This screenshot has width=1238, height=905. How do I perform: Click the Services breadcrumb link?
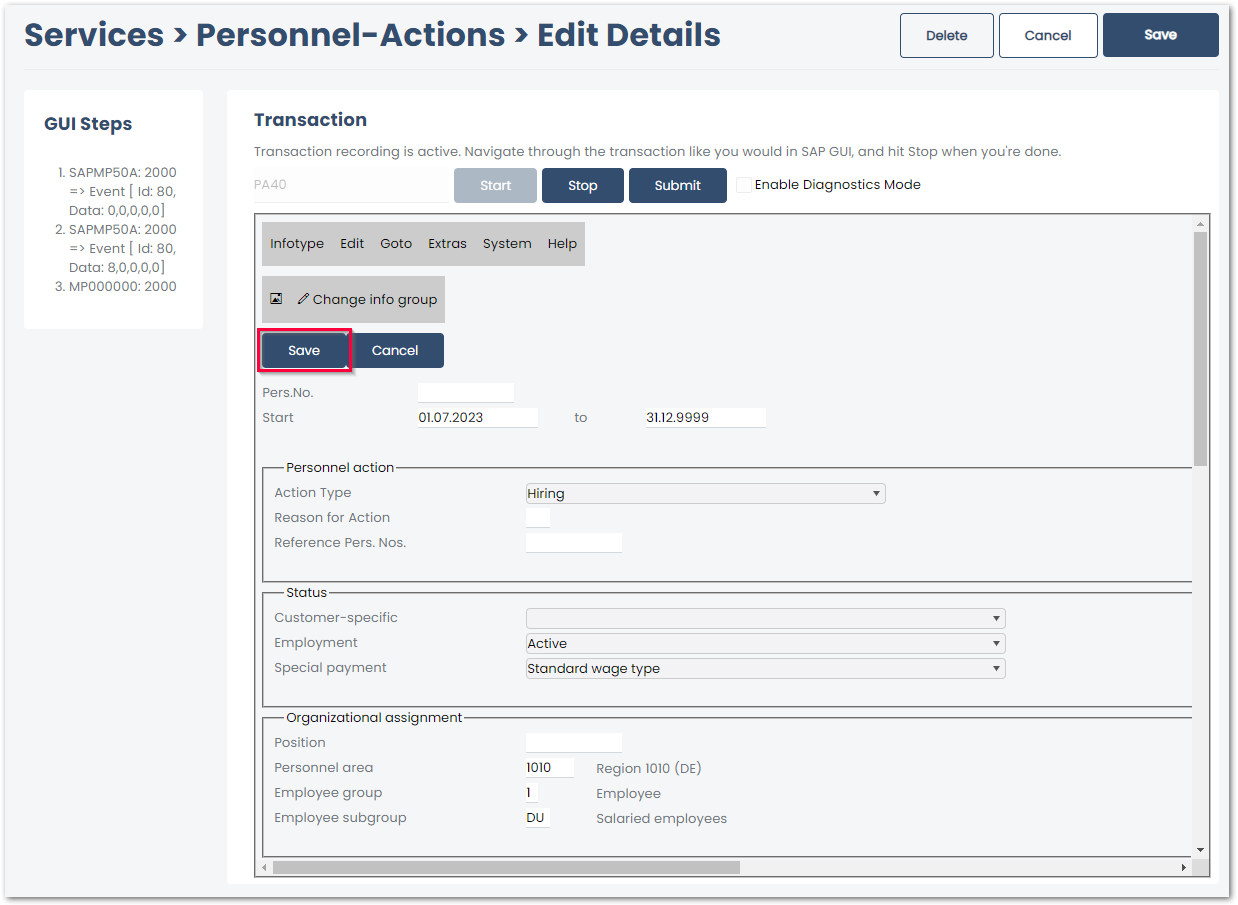coord(94,35)
